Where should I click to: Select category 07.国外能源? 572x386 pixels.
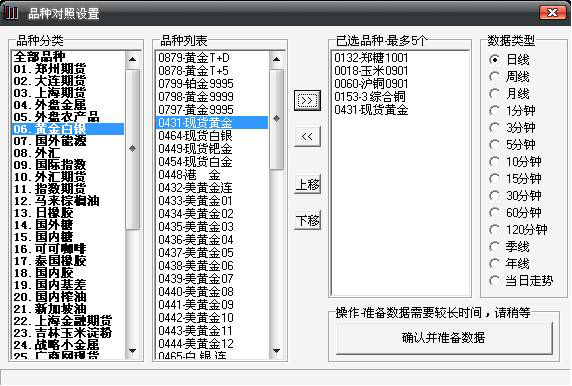pyautogui.click(x=68, y=141)
